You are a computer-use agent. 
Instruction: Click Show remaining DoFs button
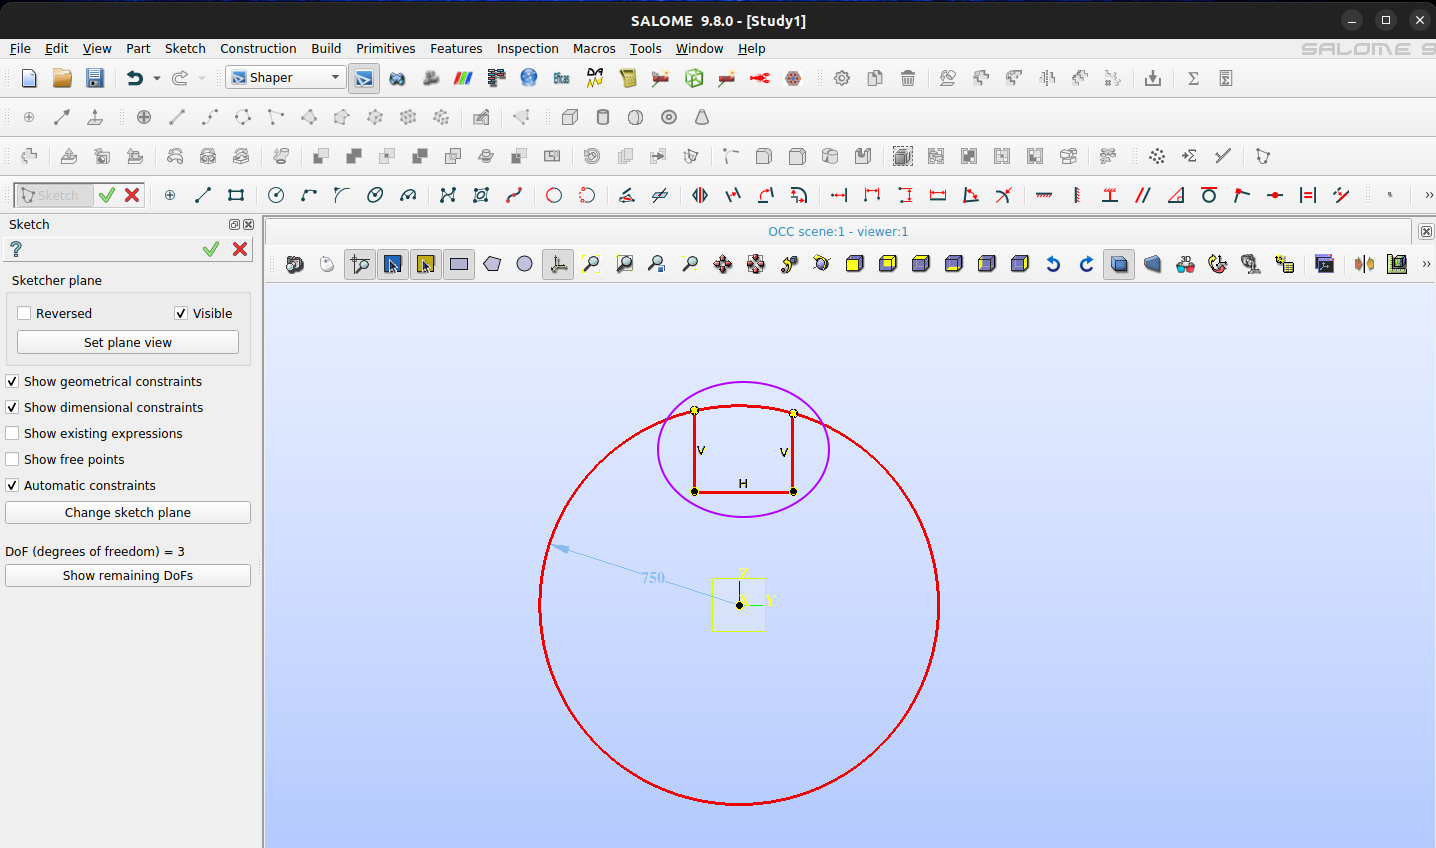128,575
